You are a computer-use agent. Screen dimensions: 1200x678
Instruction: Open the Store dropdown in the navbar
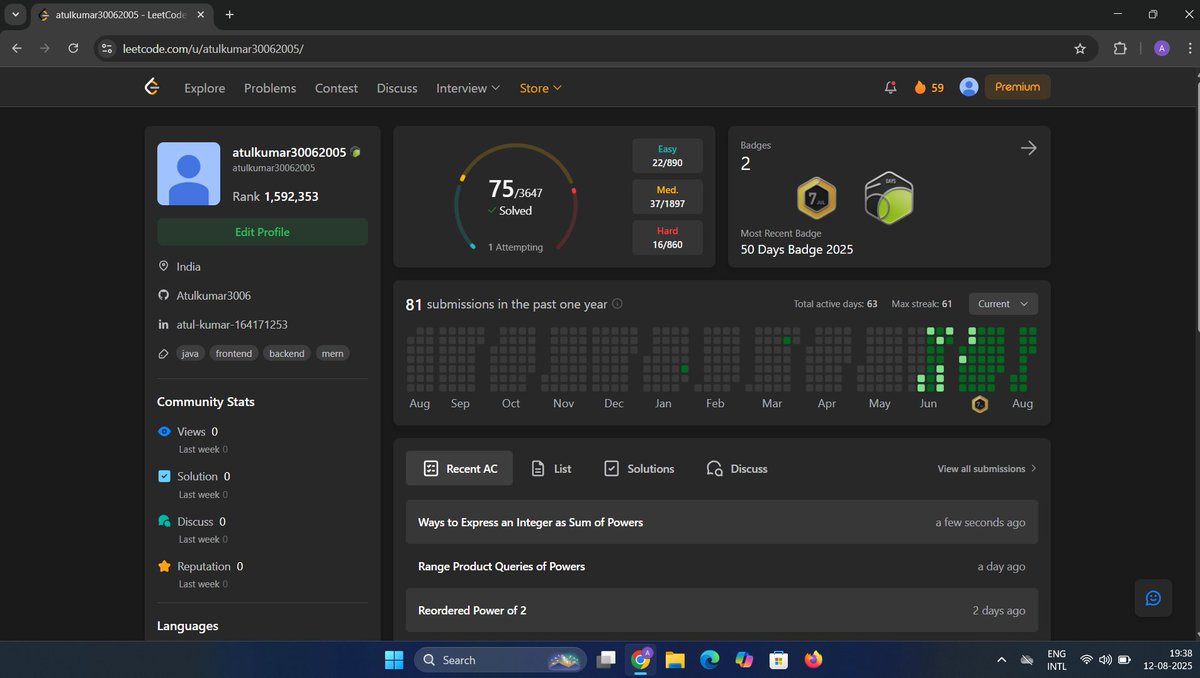click(541, 88)
